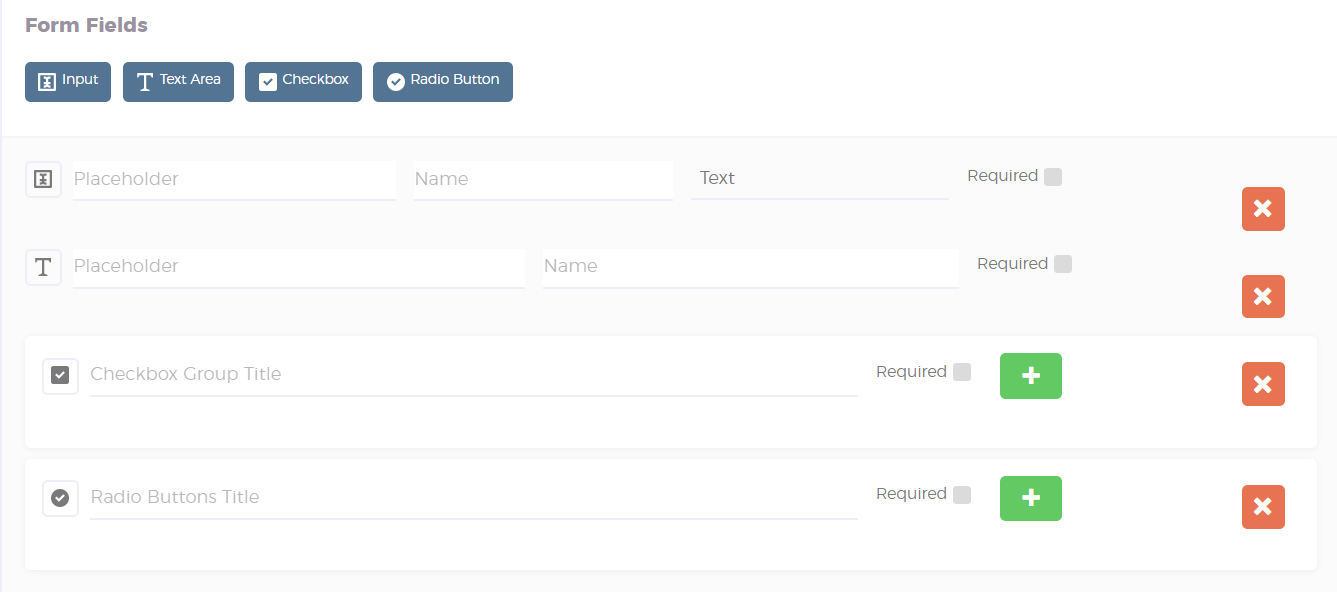Screen dimensions: 1337x592
Task: Click the Name field in the first row
Action: (x=543, y=179)
